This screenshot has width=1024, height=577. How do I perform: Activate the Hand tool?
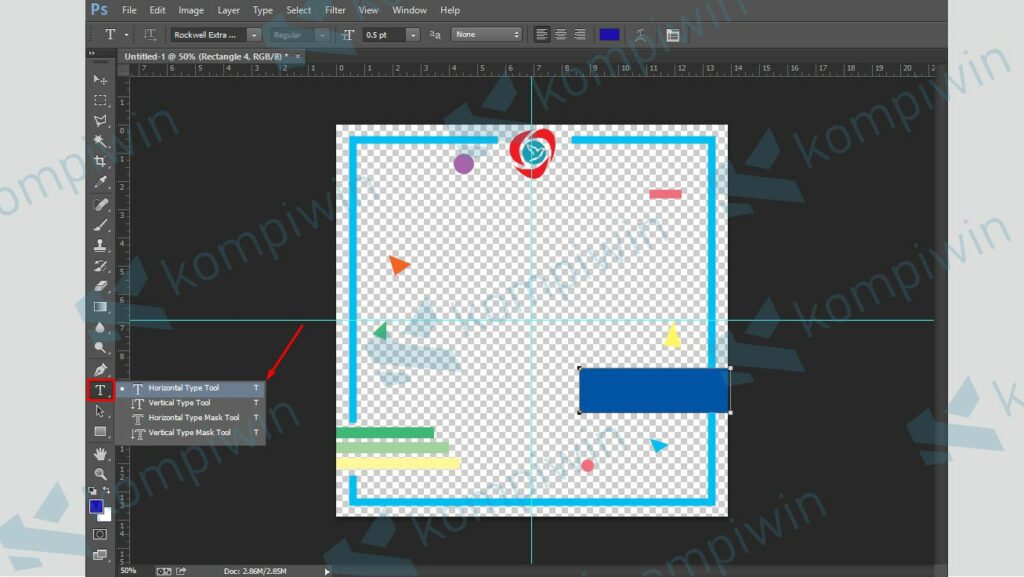point(100,453)
